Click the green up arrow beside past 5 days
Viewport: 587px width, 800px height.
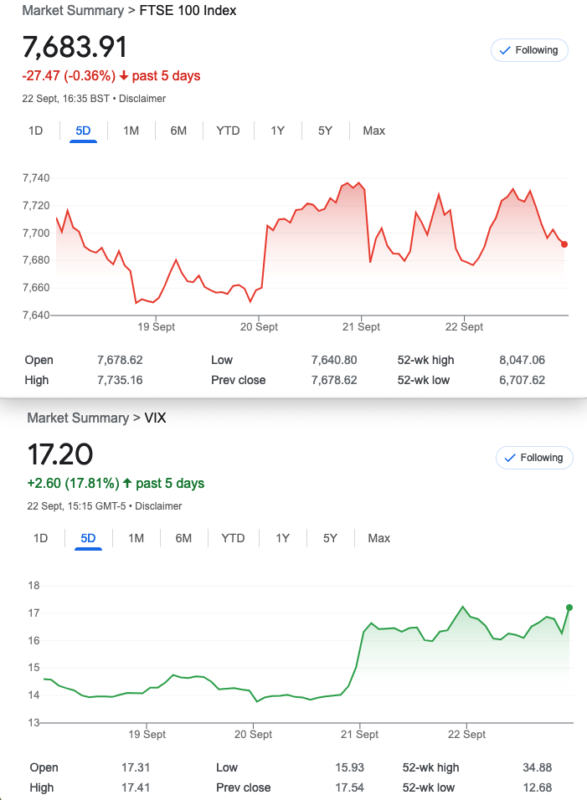point(127,483)
